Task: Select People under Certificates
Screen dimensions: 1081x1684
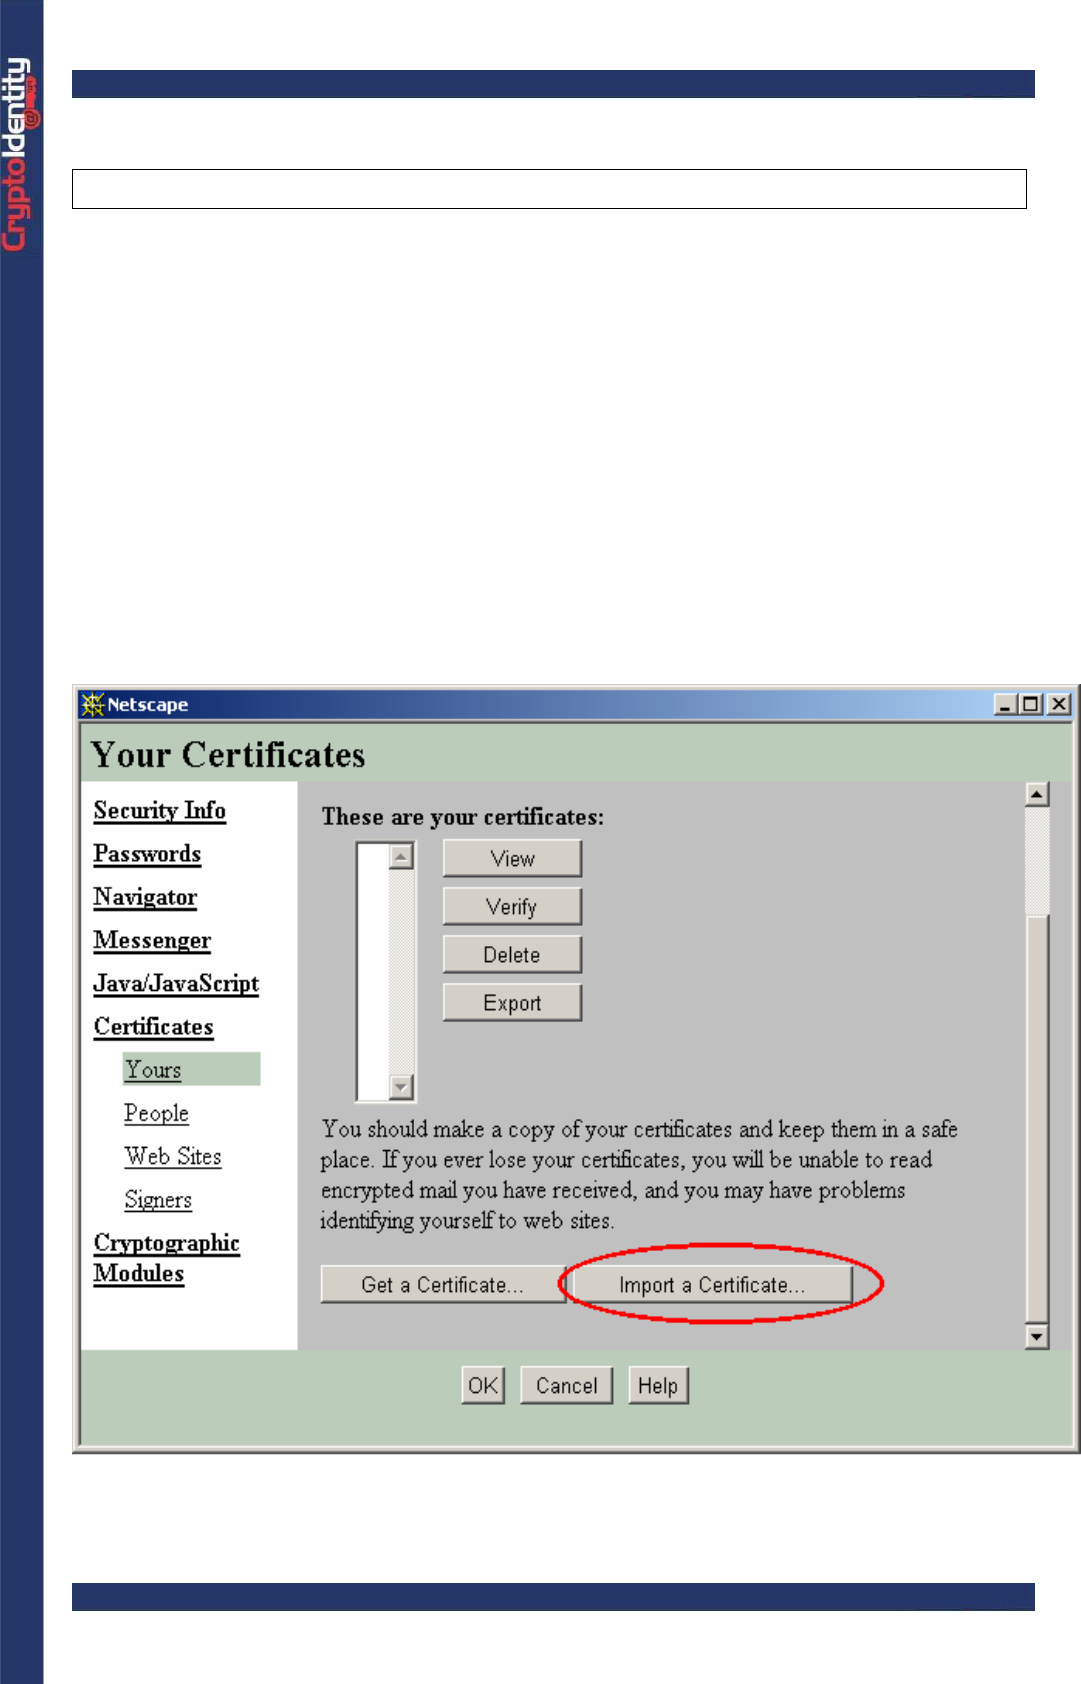Action: [156, 1113]
